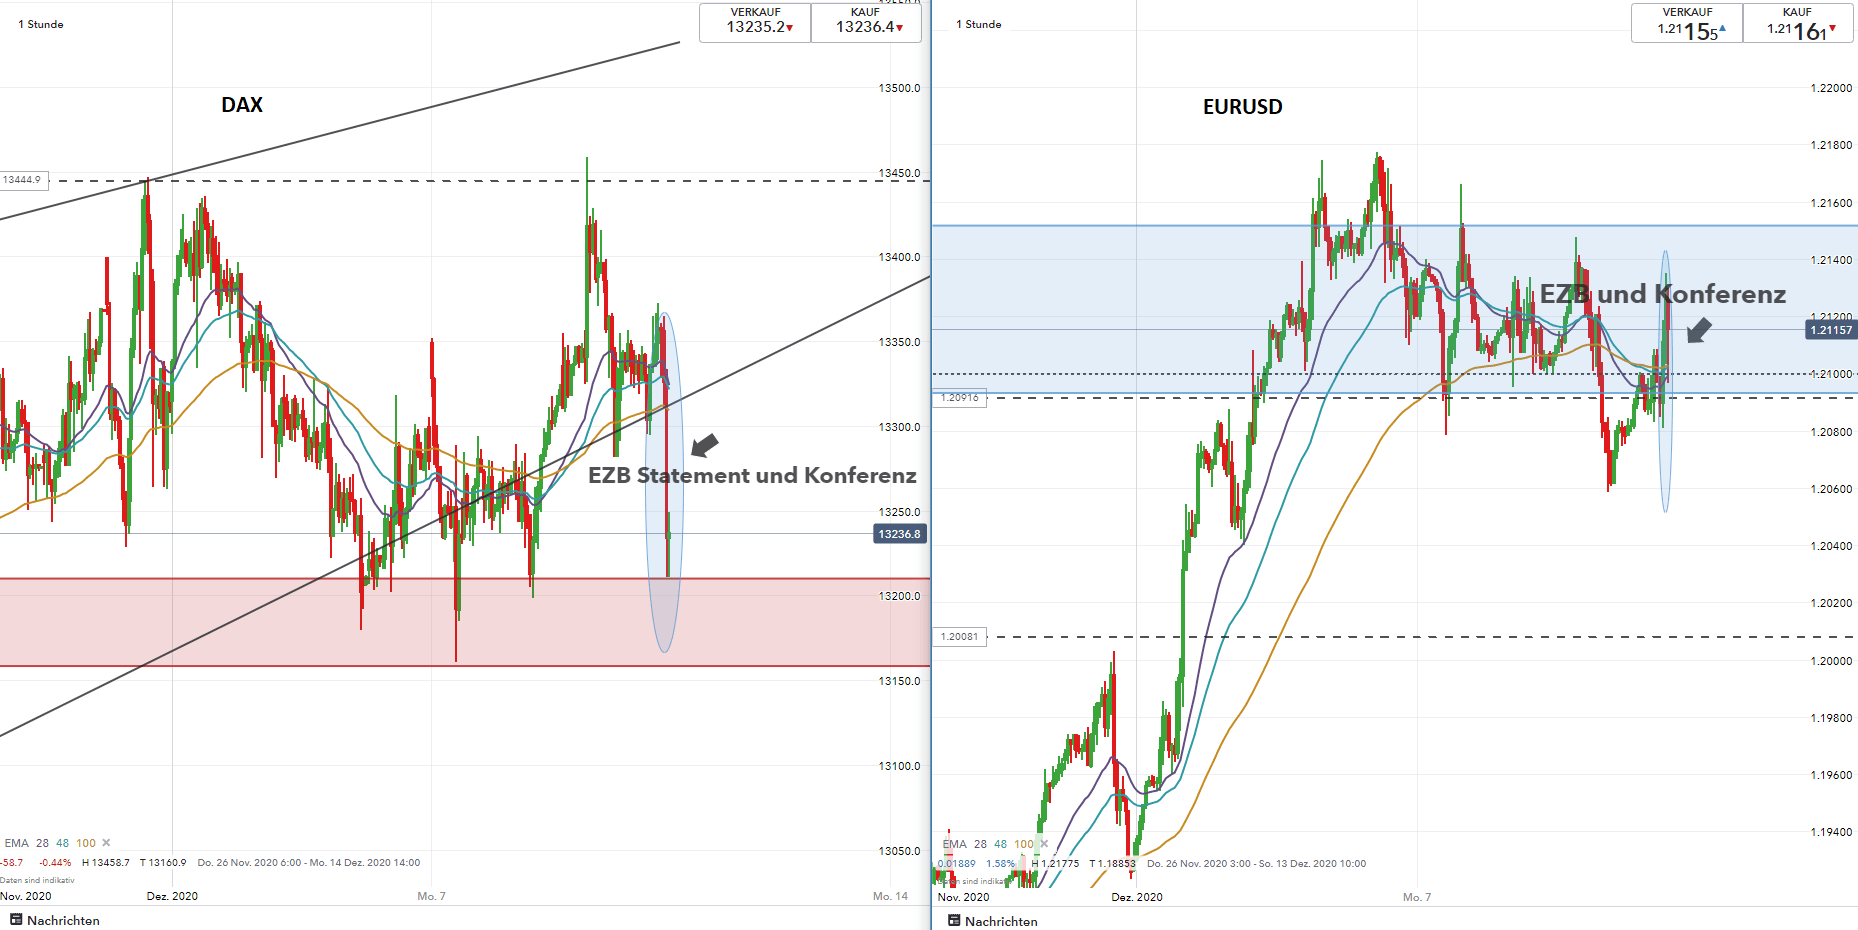Select the 1.20916 horizontal line label on EURUSD
Screen dimensions: 1858x930
point(960,397)
